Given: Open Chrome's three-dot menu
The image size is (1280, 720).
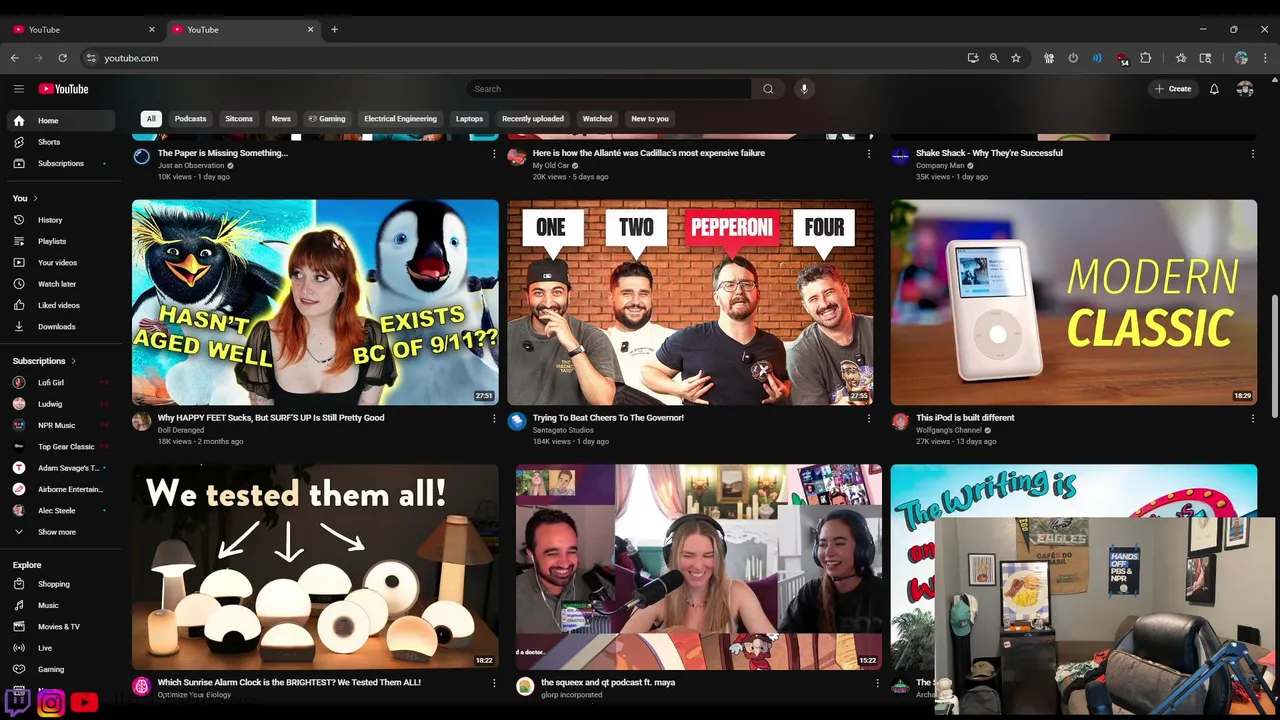Looking at the screenshot, I should 1266,58.
